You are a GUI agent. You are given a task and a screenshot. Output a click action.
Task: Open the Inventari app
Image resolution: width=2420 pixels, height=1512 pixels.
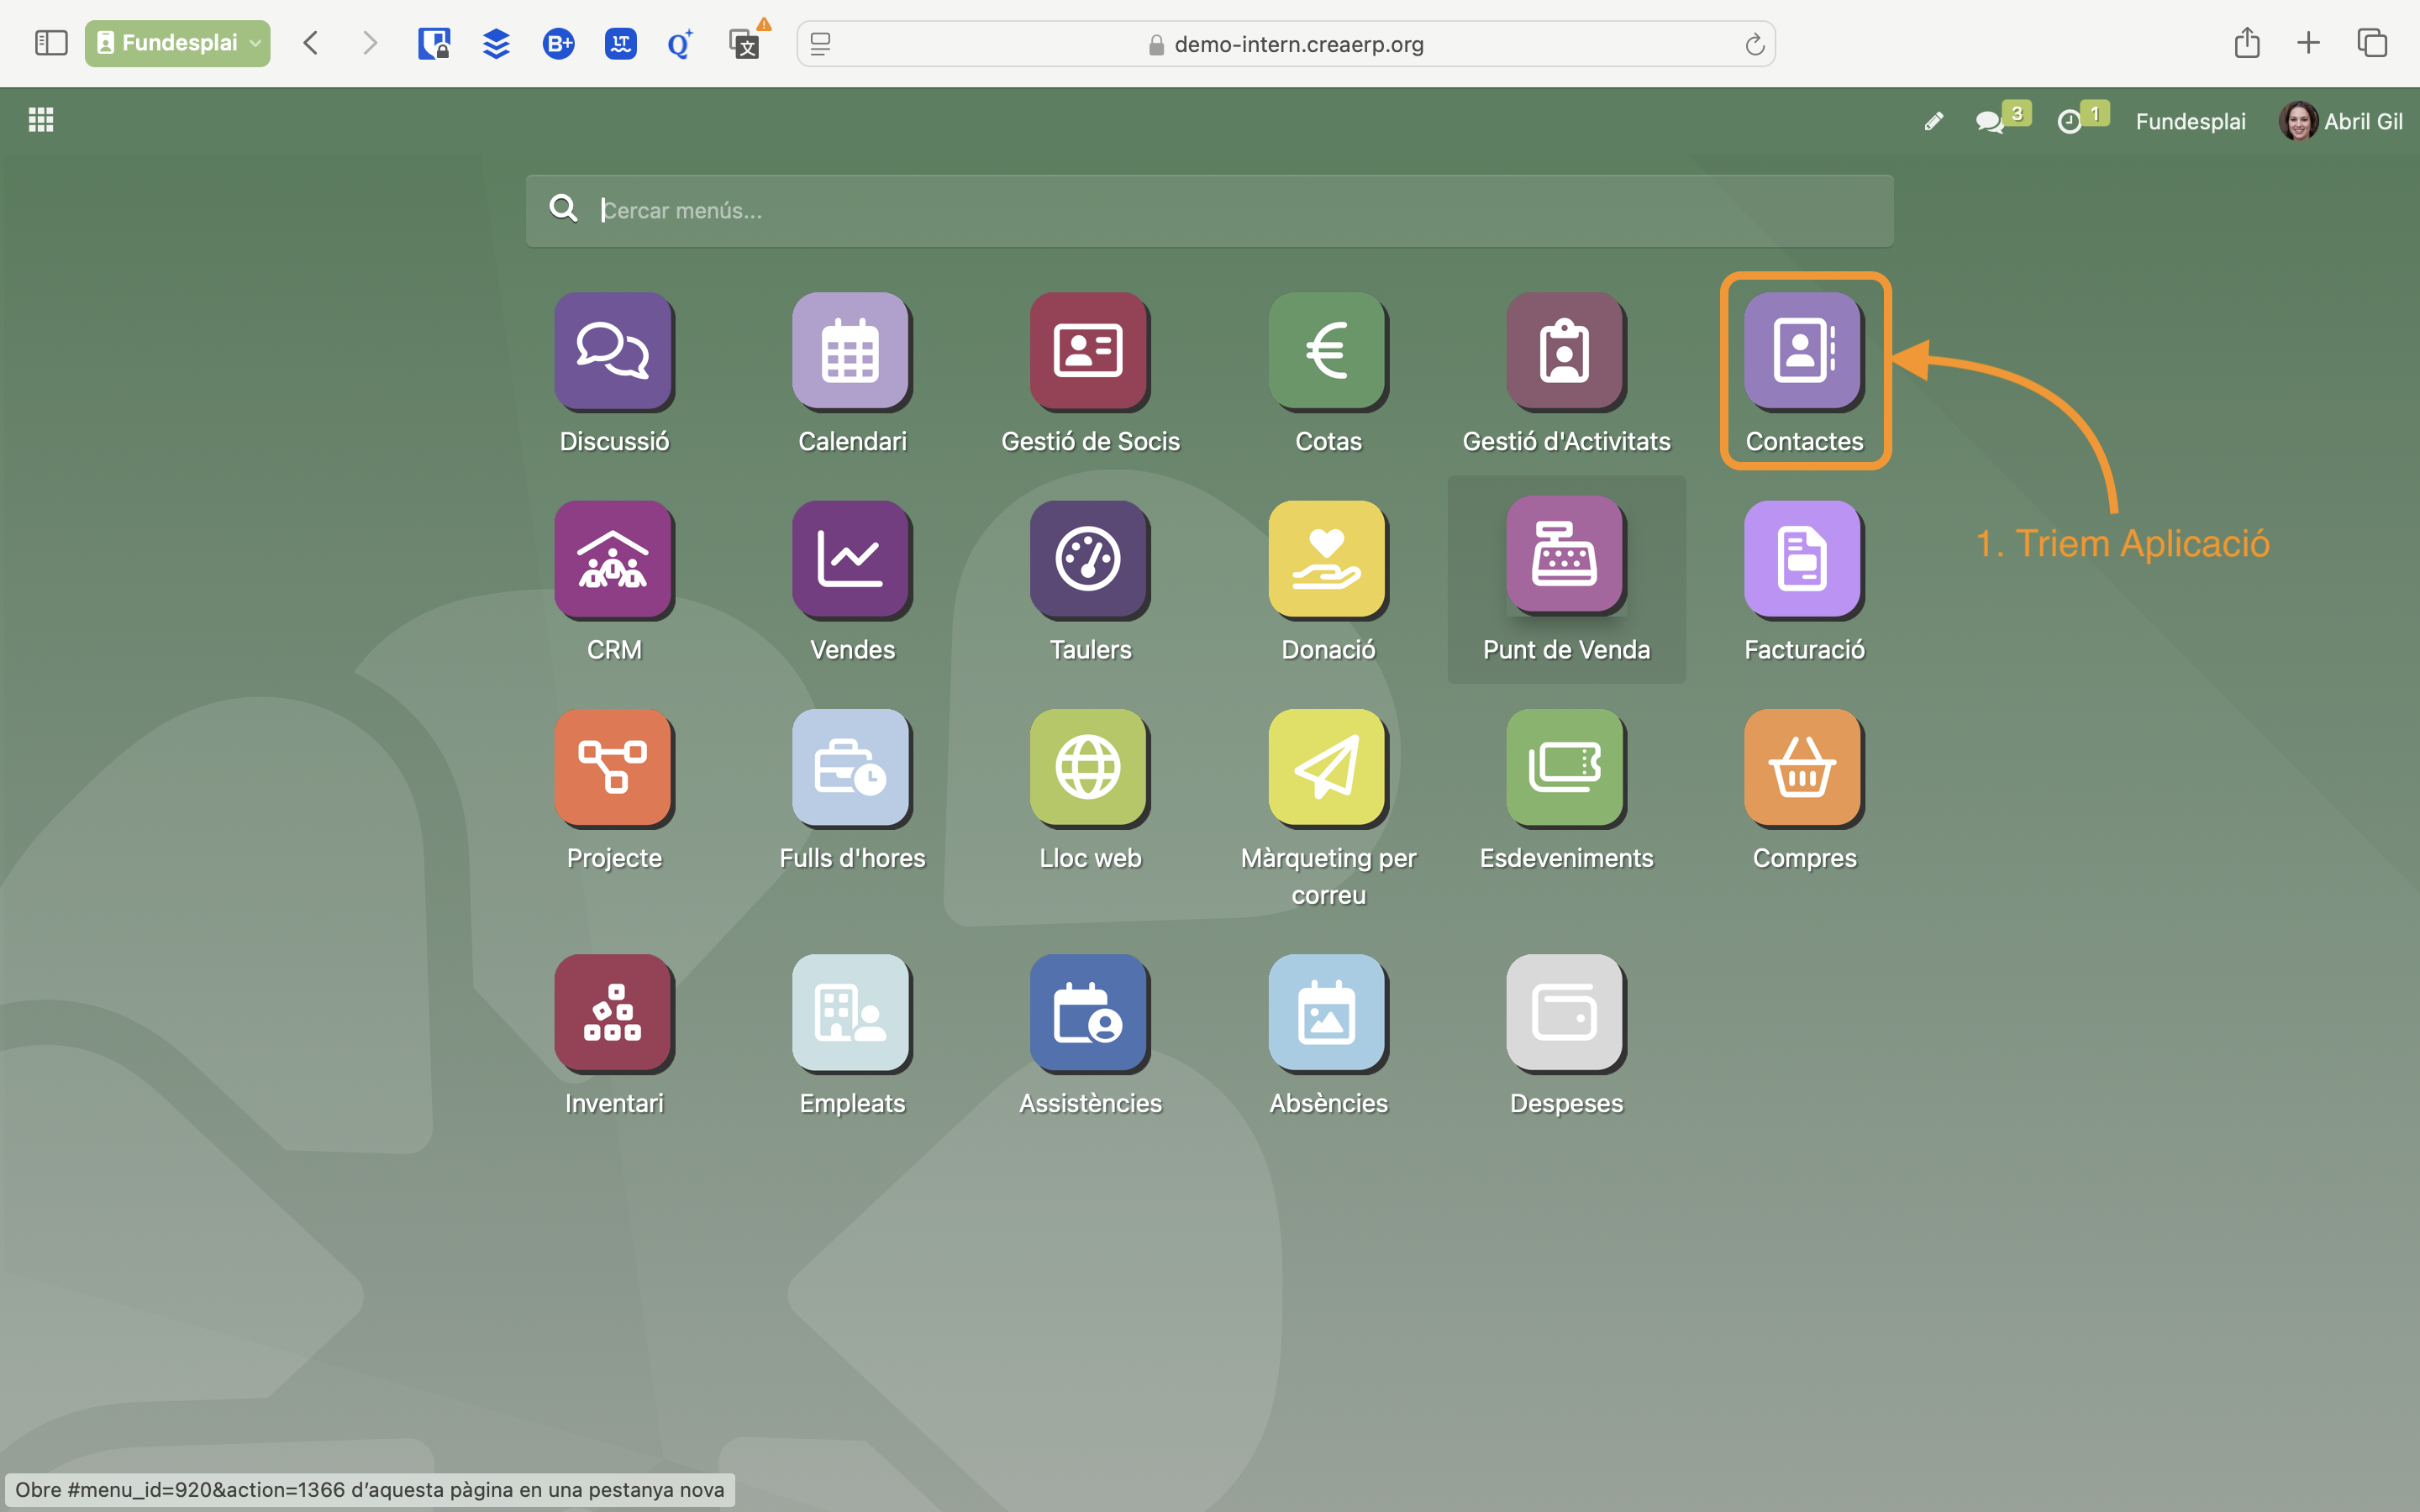click(x=613, y=1012)
